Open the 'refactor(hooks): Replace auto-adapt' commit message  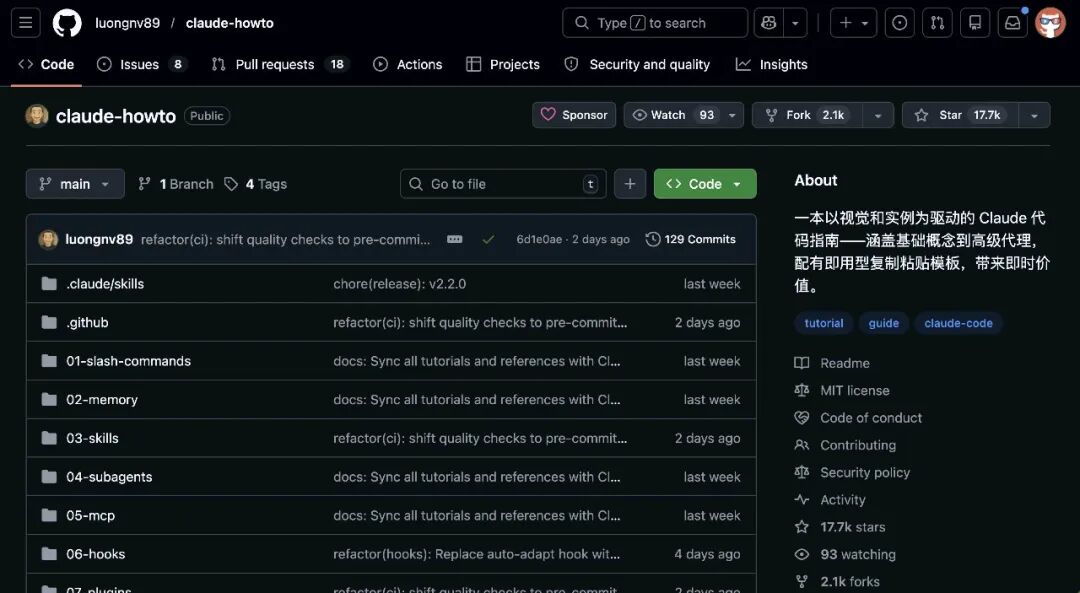click(477, 554)
